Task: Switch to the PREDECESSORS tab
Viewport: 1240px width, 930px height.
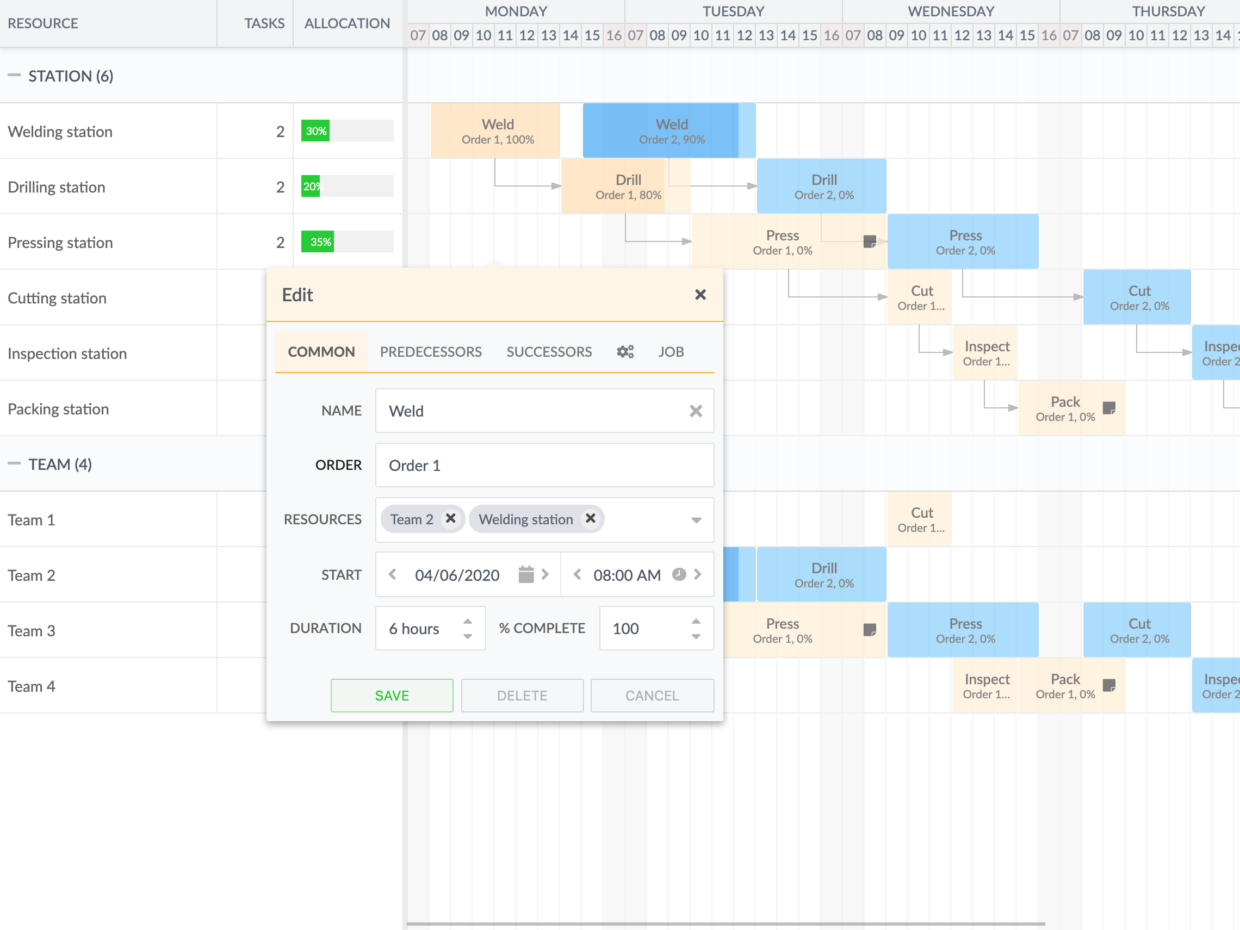Action: (431, 352)
